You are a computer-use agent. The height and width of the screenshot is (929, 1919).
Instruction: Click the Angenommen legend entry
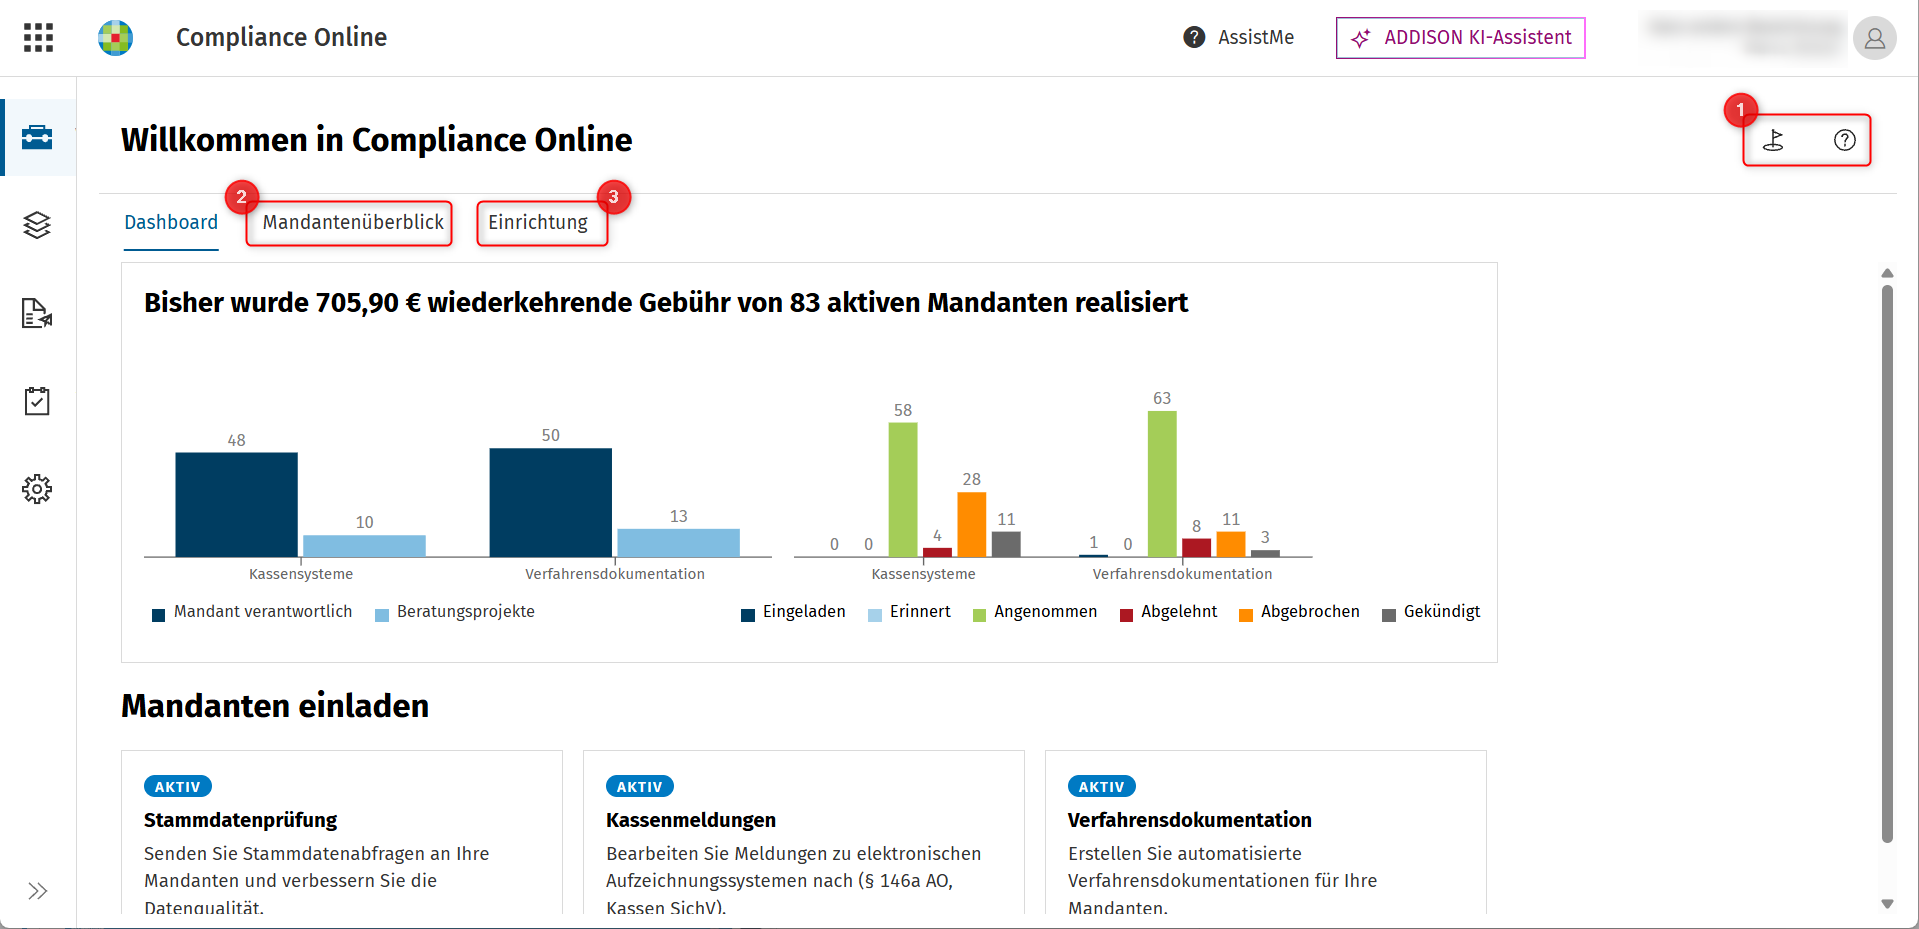(x=1035, y=612)
